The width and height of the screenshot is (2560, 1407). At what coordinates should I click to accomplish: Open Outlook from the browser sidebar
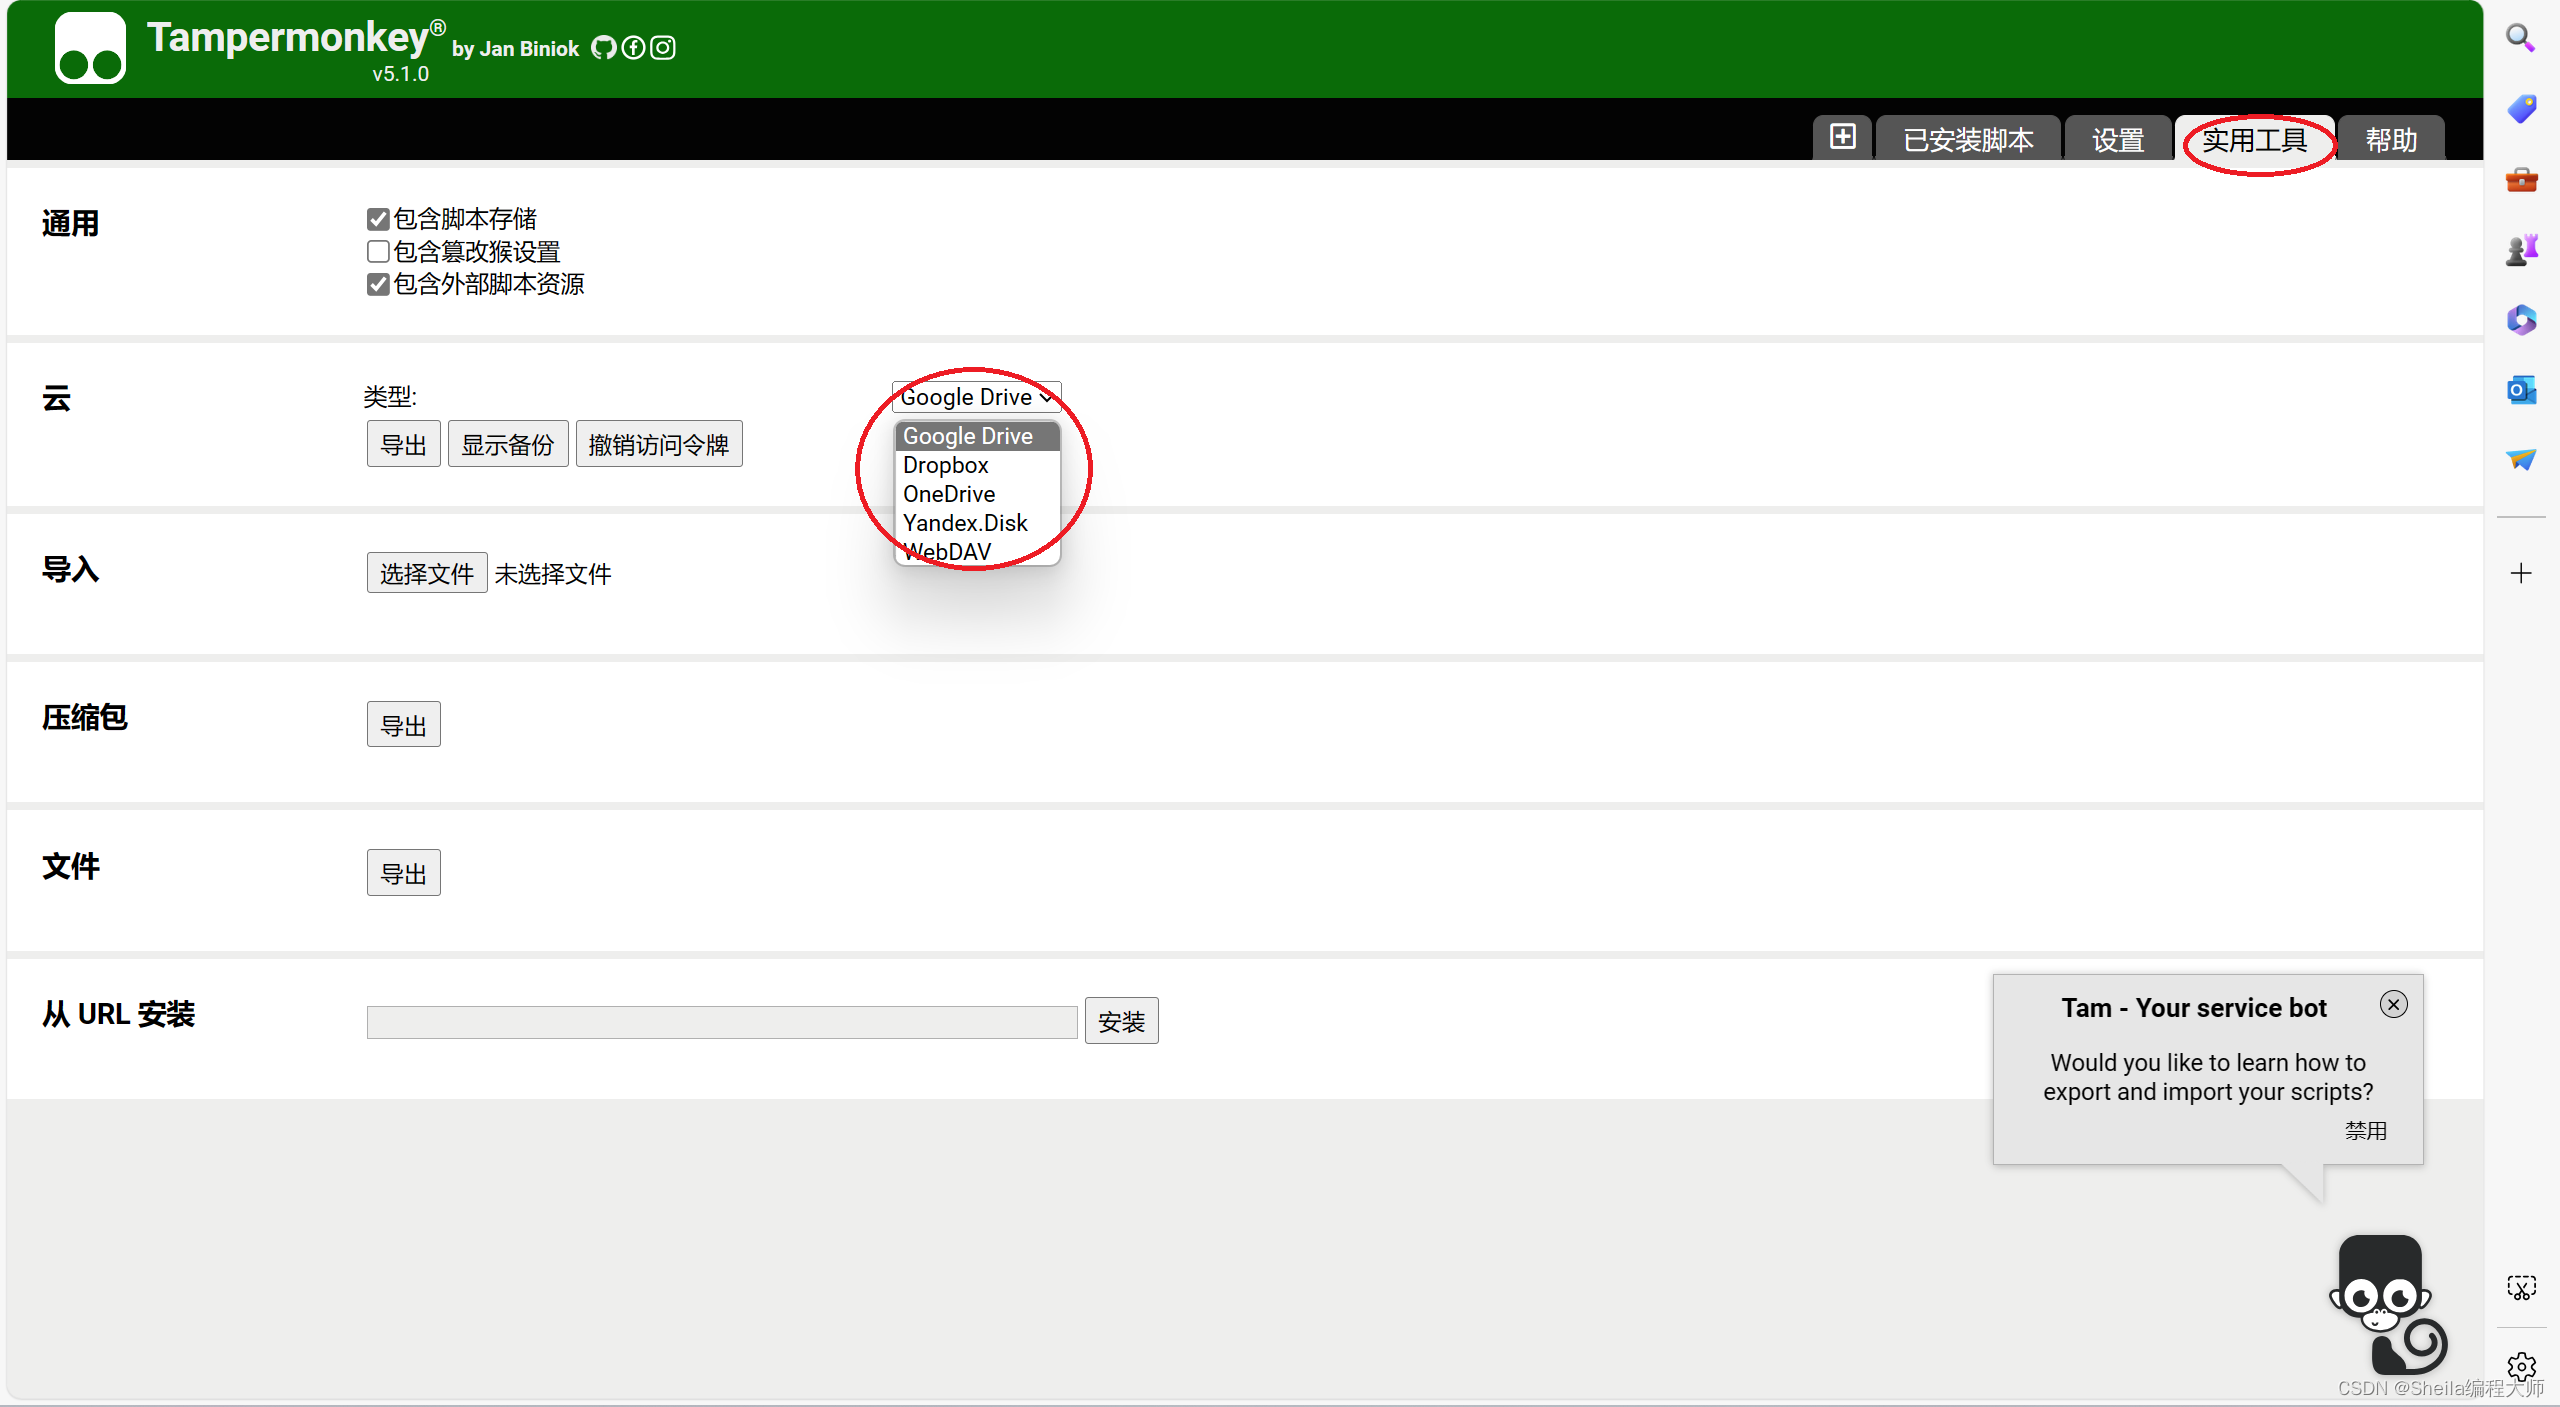click(x=2520, y=390)
